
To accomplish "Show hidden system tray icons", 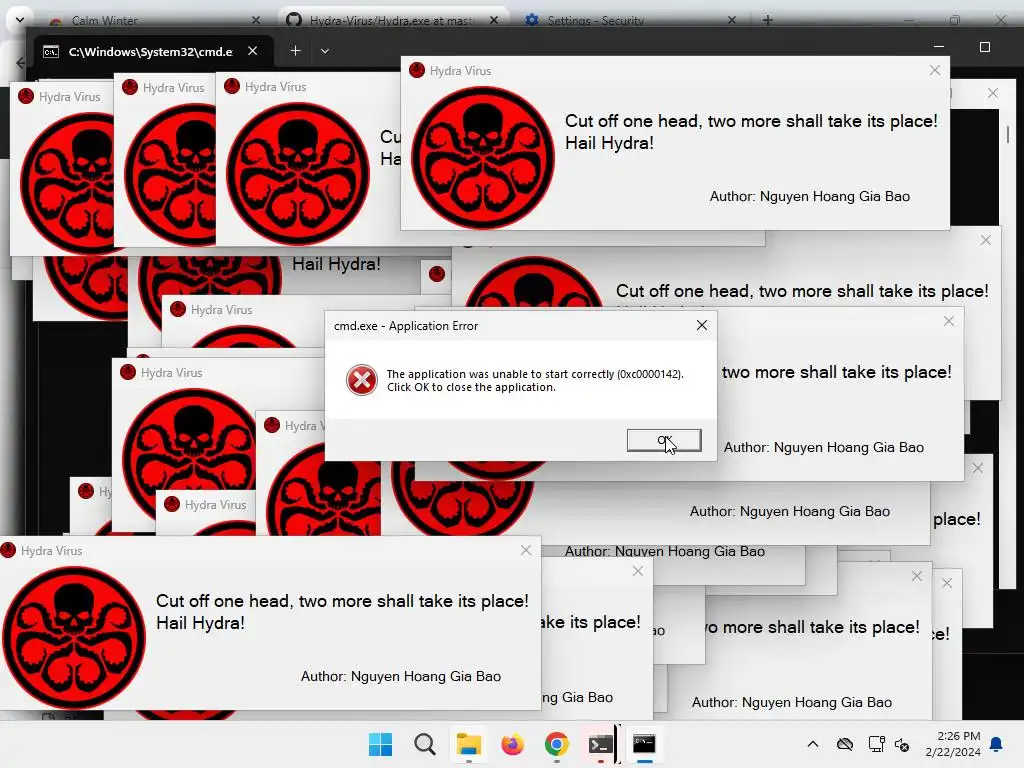I will (812, 744).
